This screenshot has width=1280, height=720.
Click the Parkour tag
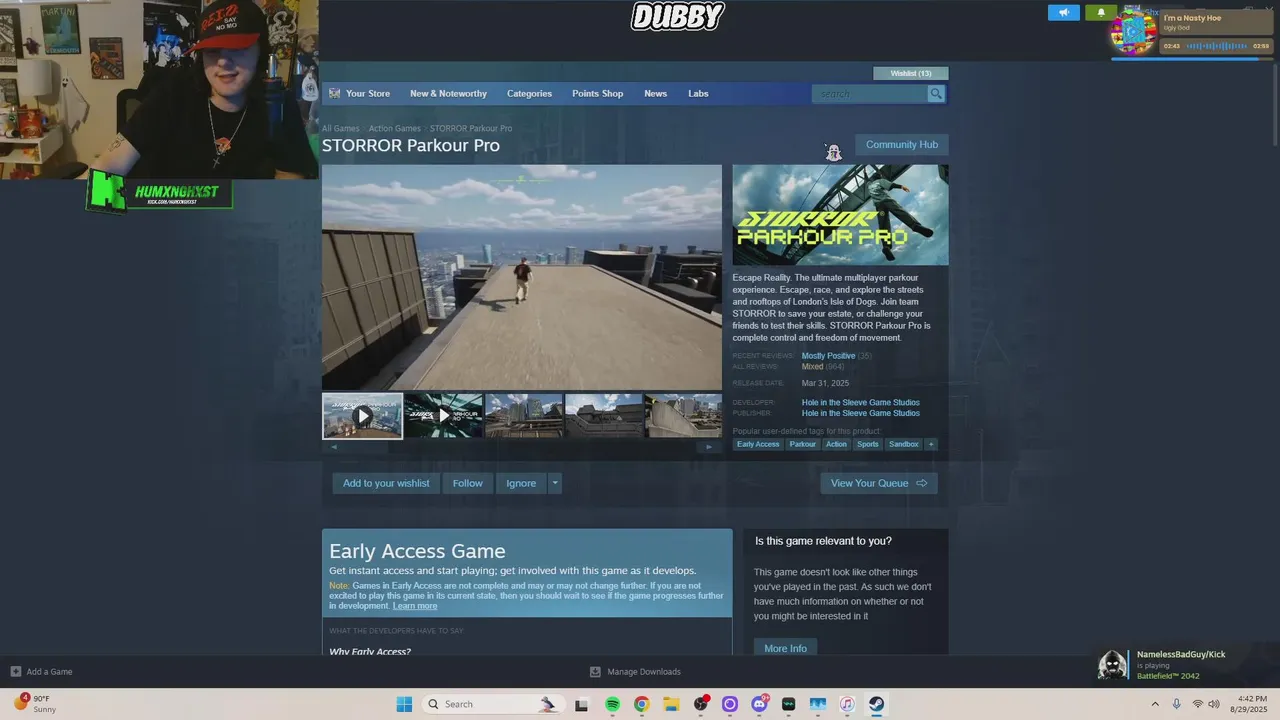(803, 444)
